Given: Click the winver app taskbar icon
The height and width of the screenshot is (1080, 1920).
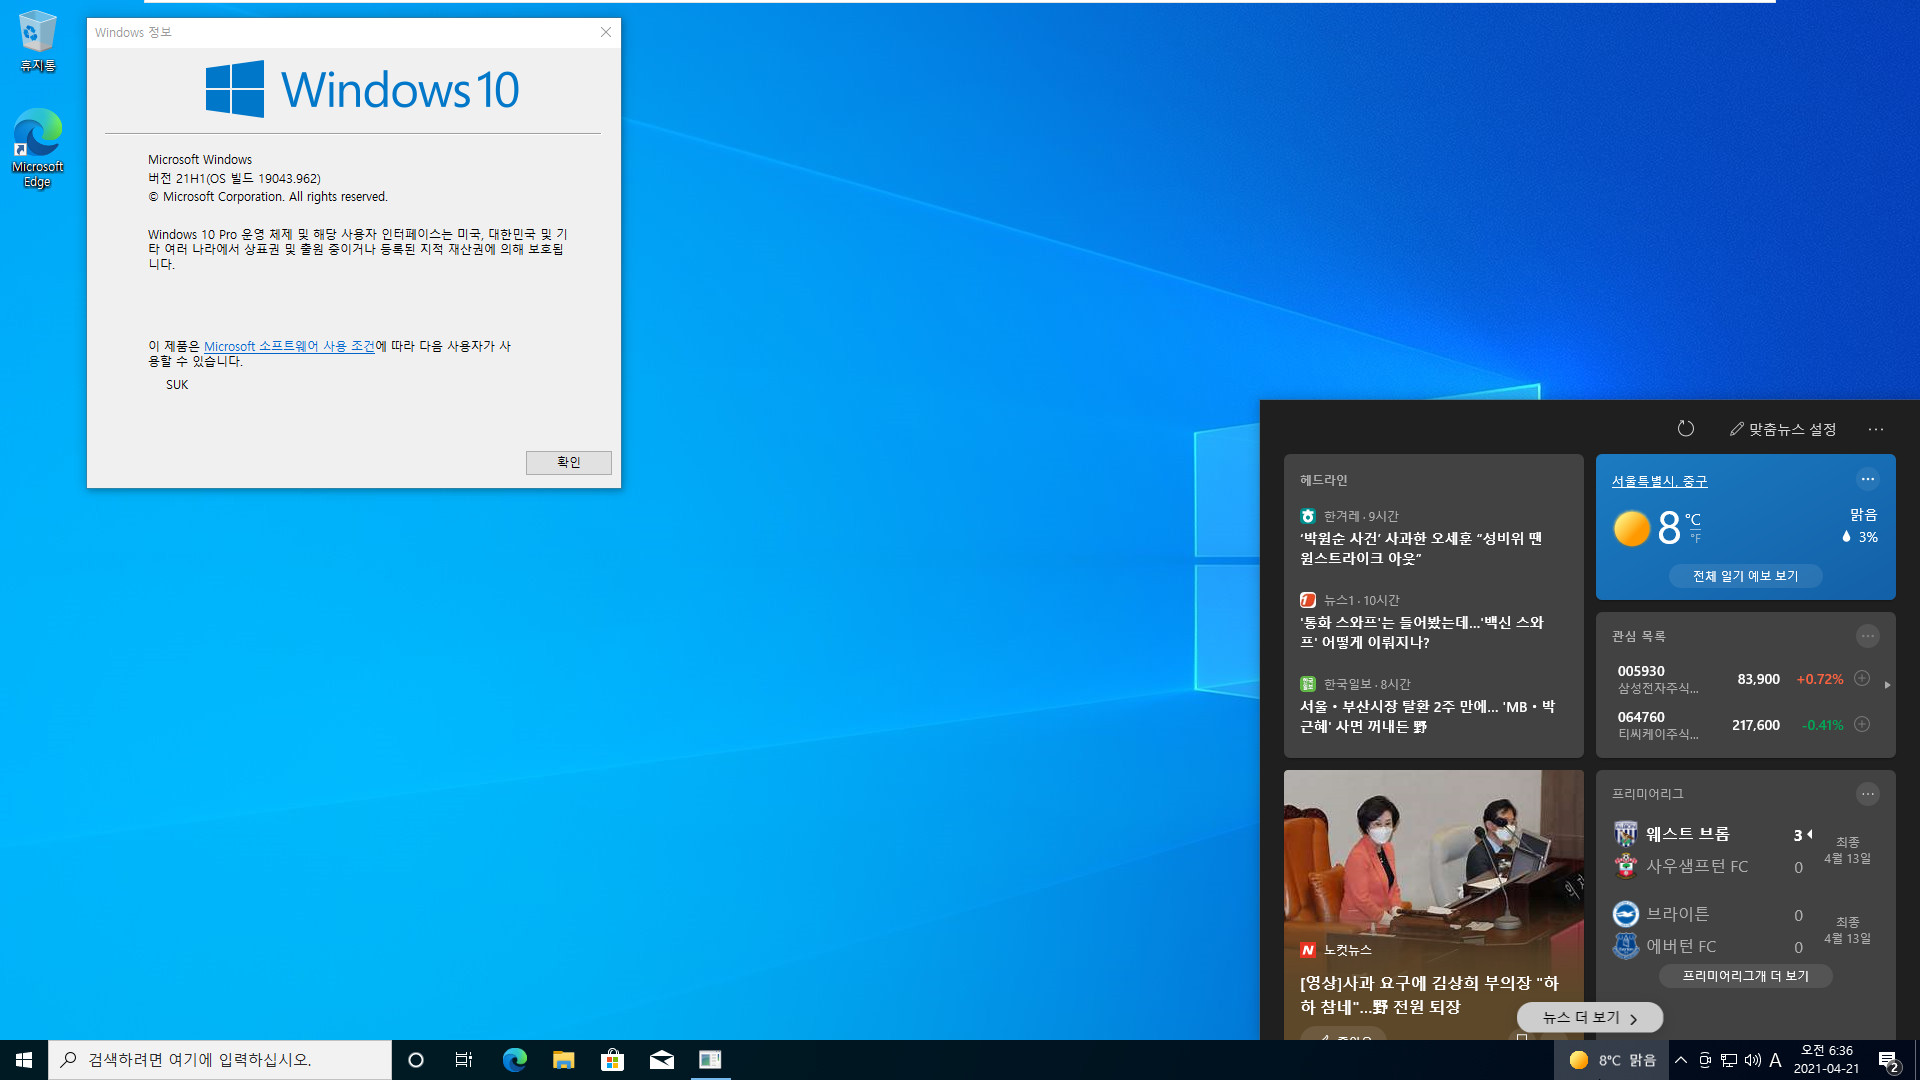Looking at the screenshot, I should pyautogui.click(x=710, y=1060).
